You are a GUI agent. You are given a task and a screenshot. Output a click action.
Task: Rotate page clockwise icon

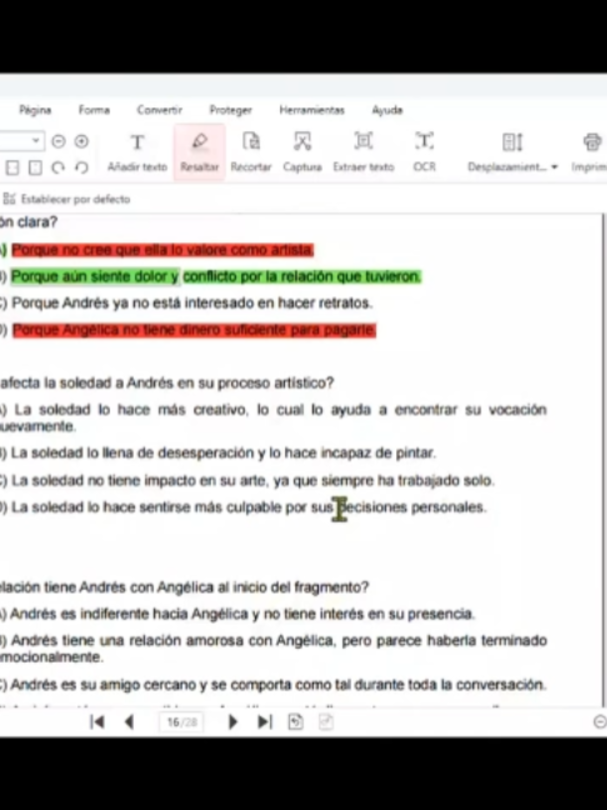58,167
